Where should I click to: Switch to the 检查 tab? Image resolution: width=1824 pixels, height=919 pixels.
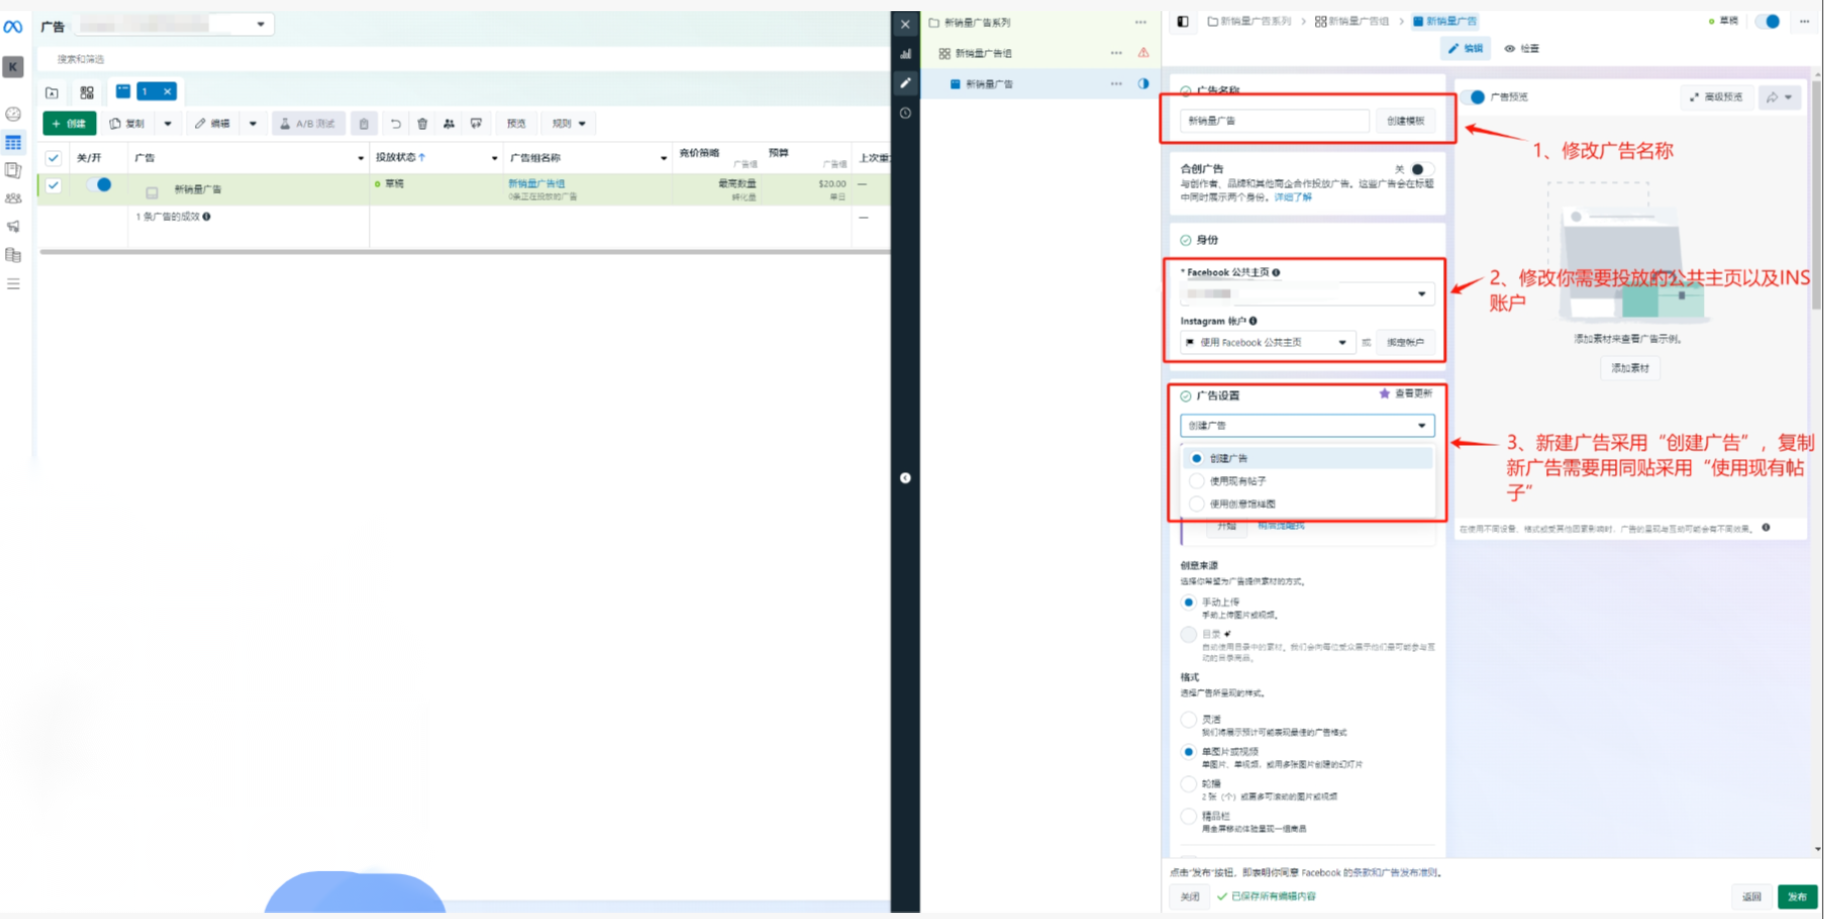click(x=1522, y=48)
